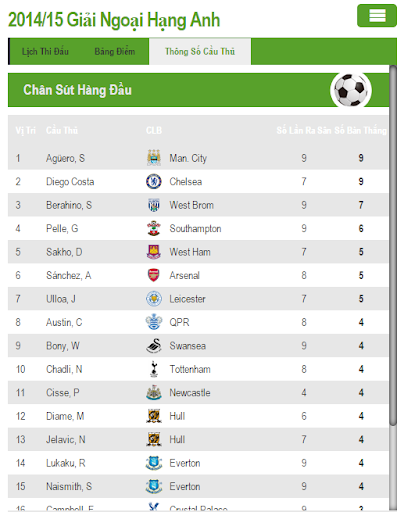Click the Southampton team name

(195, 229)
